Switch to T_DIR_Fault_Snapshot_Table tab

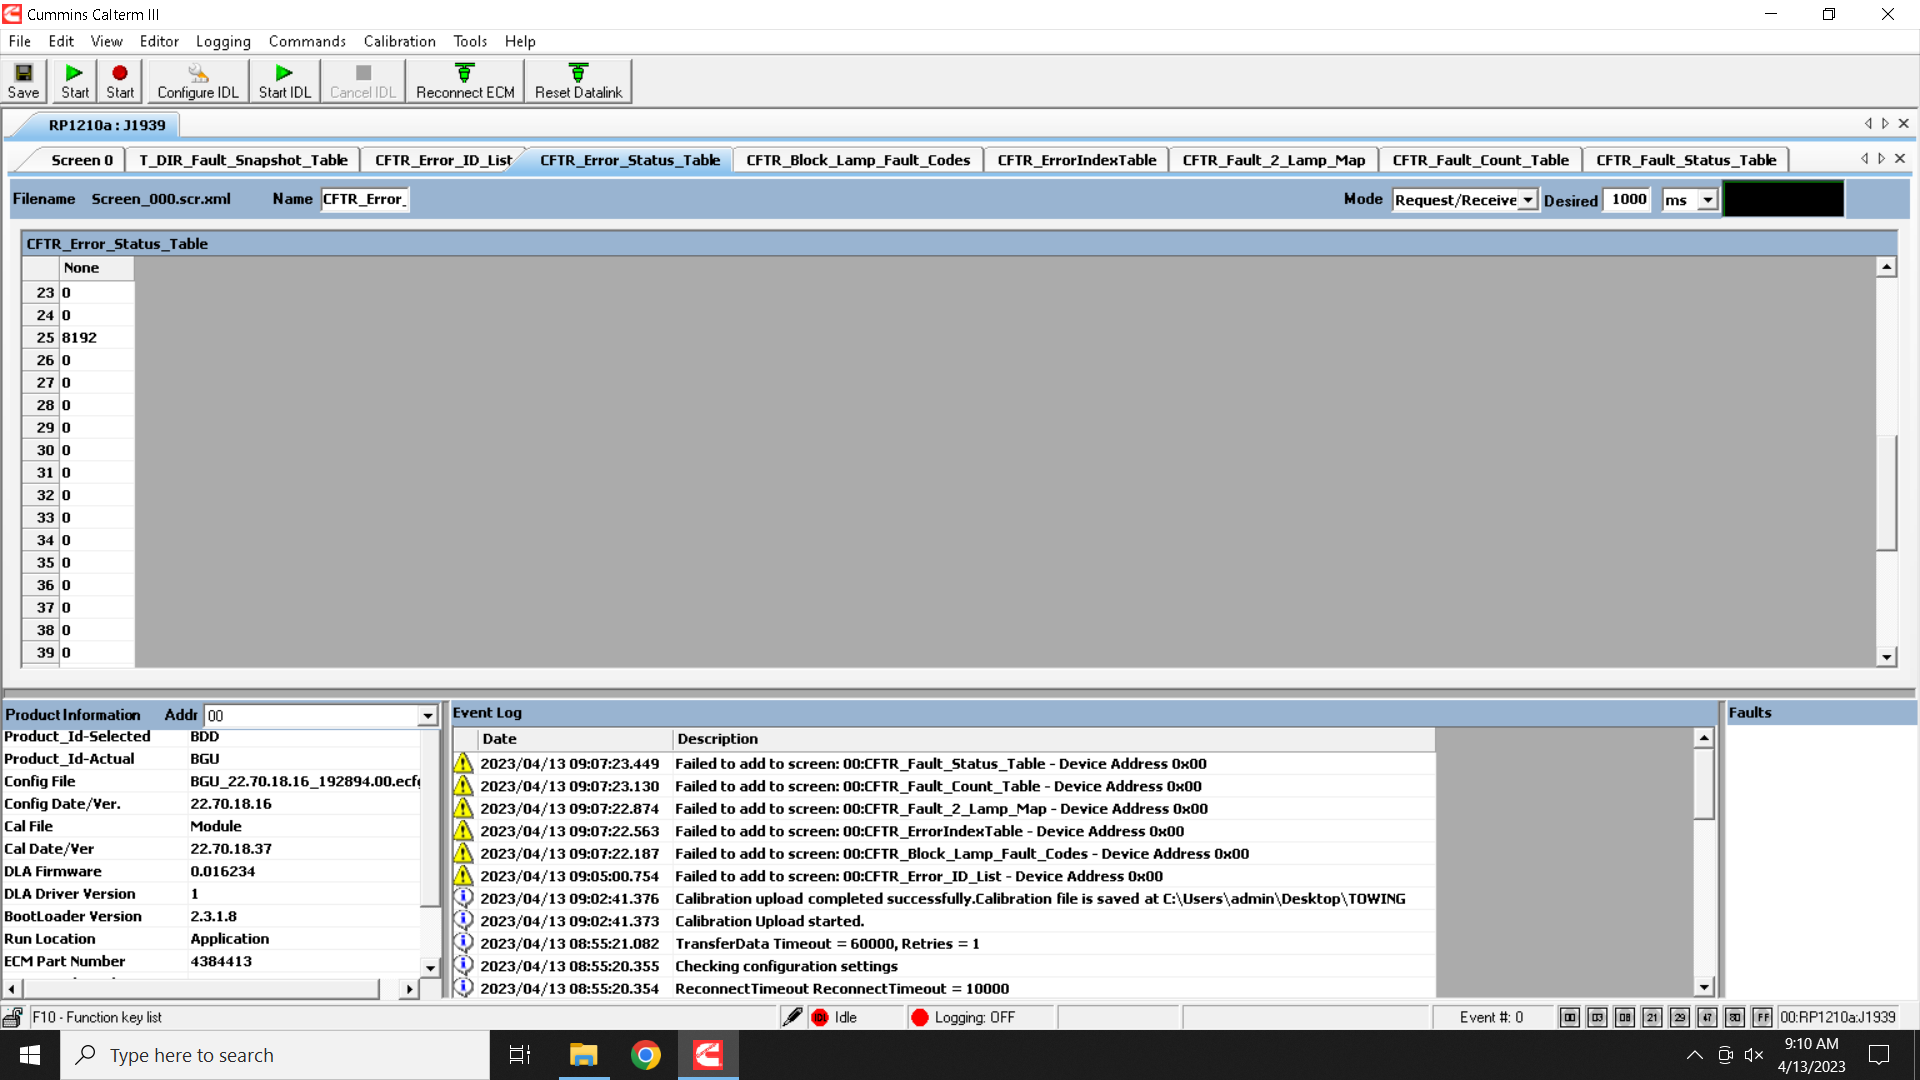[243, 160]
